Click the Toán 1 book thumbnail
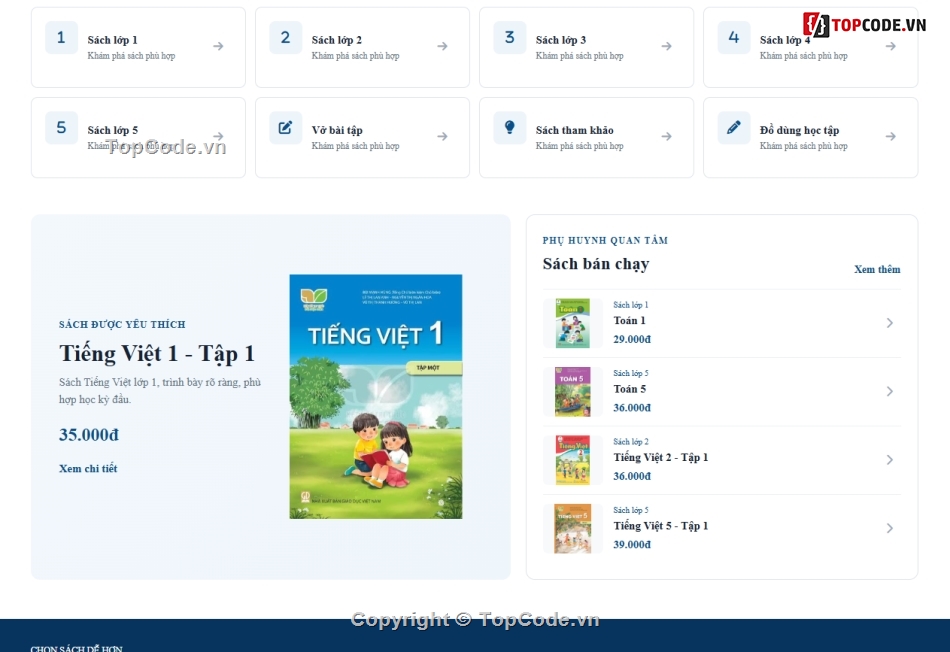950x652 pixels. tap(573, 323)
